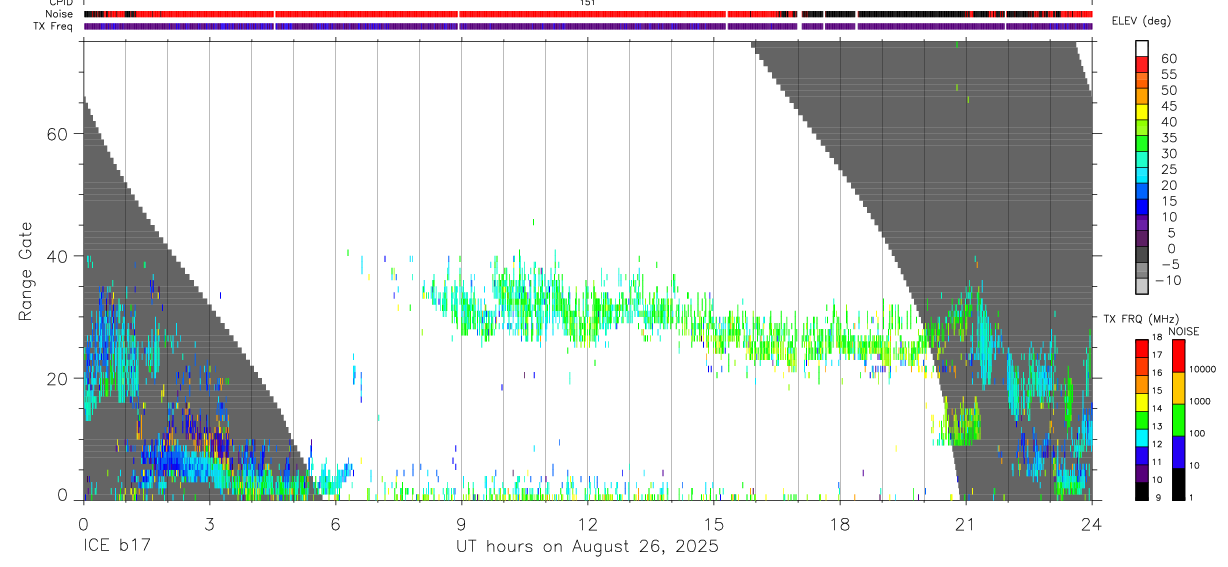Click the '3' tick on UT hours axis
1228x567 pixels.
tap(209, 523)
